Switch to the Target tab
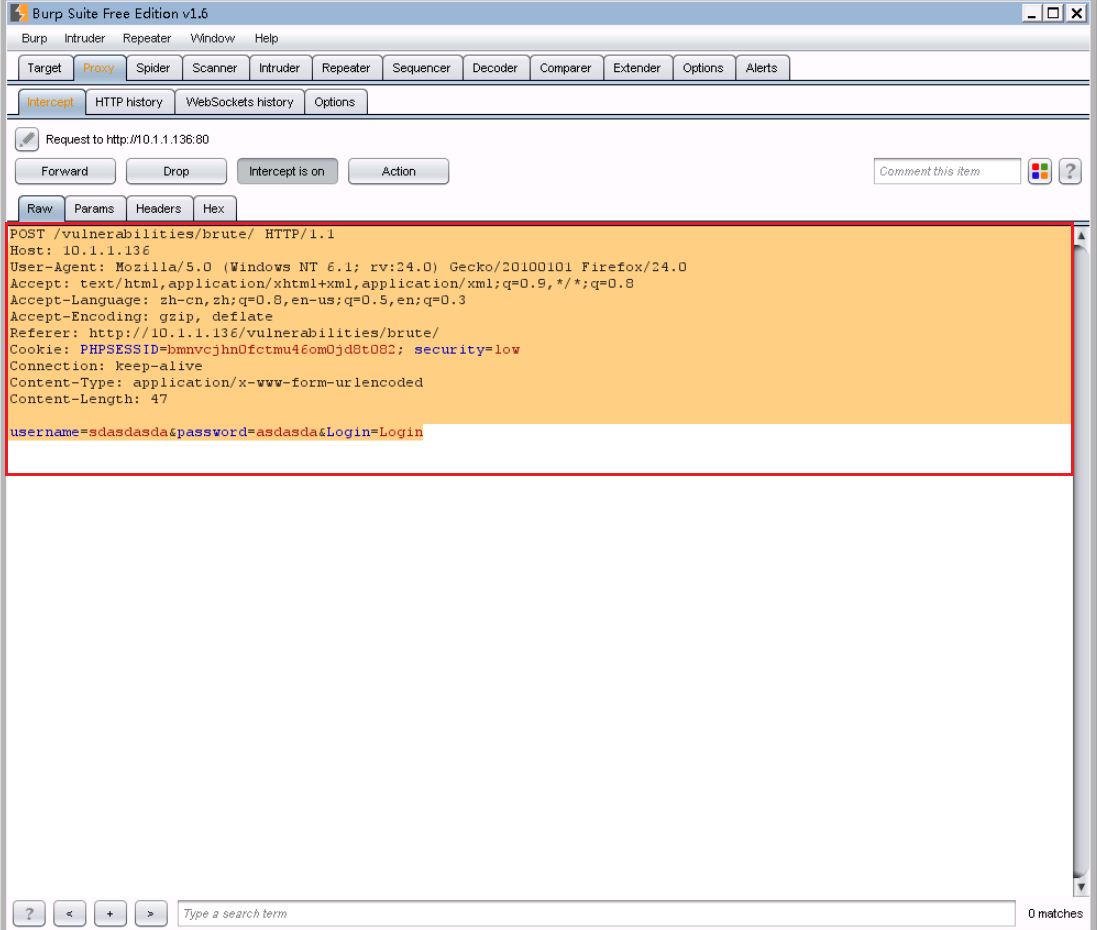The height and width of the screenshot is (930, 1097). point(45,68)
